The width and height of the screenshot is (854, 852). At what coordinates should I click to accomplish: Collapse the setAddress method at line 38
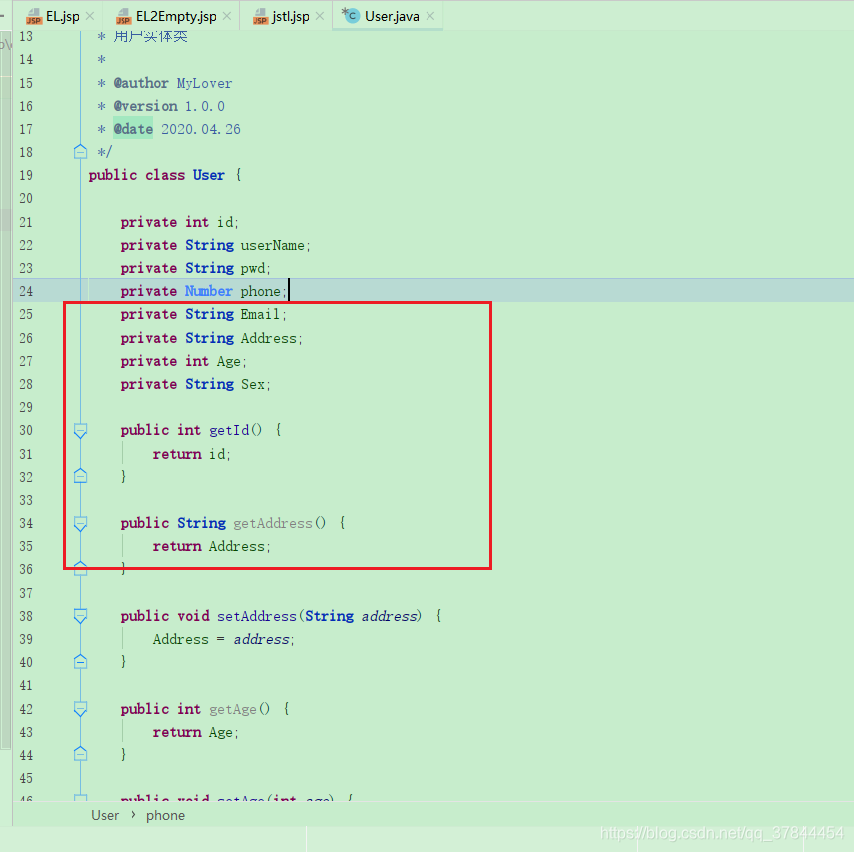80,616
